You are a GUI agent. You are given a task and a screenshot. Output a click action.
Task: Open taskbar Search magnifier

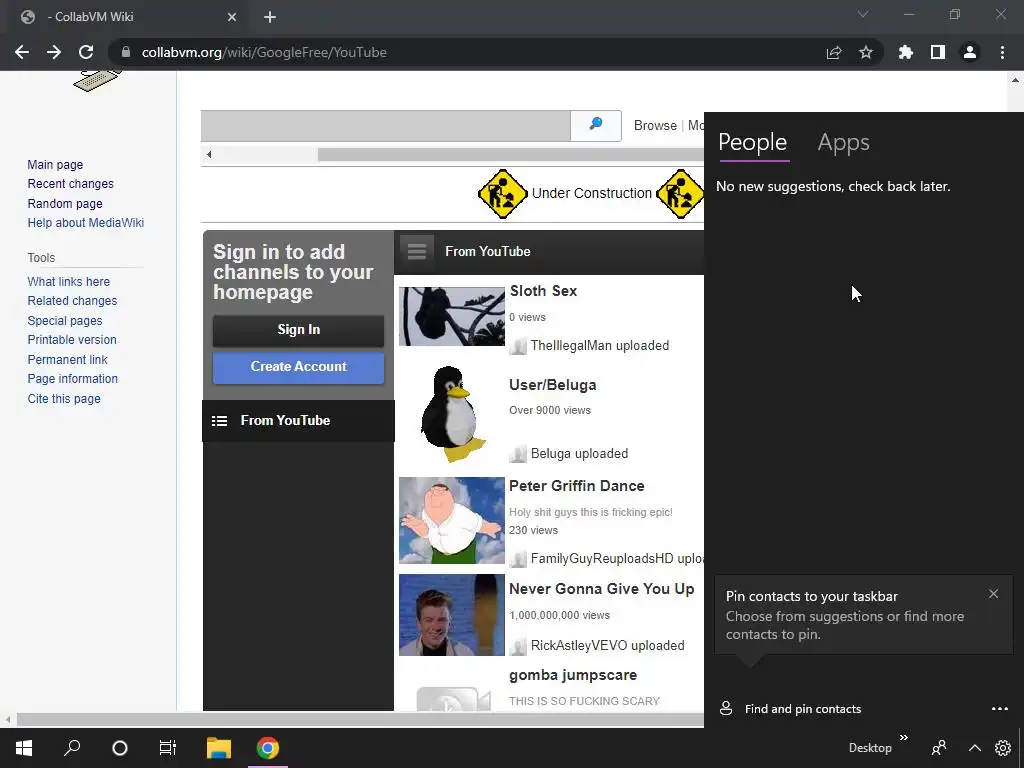72,748
